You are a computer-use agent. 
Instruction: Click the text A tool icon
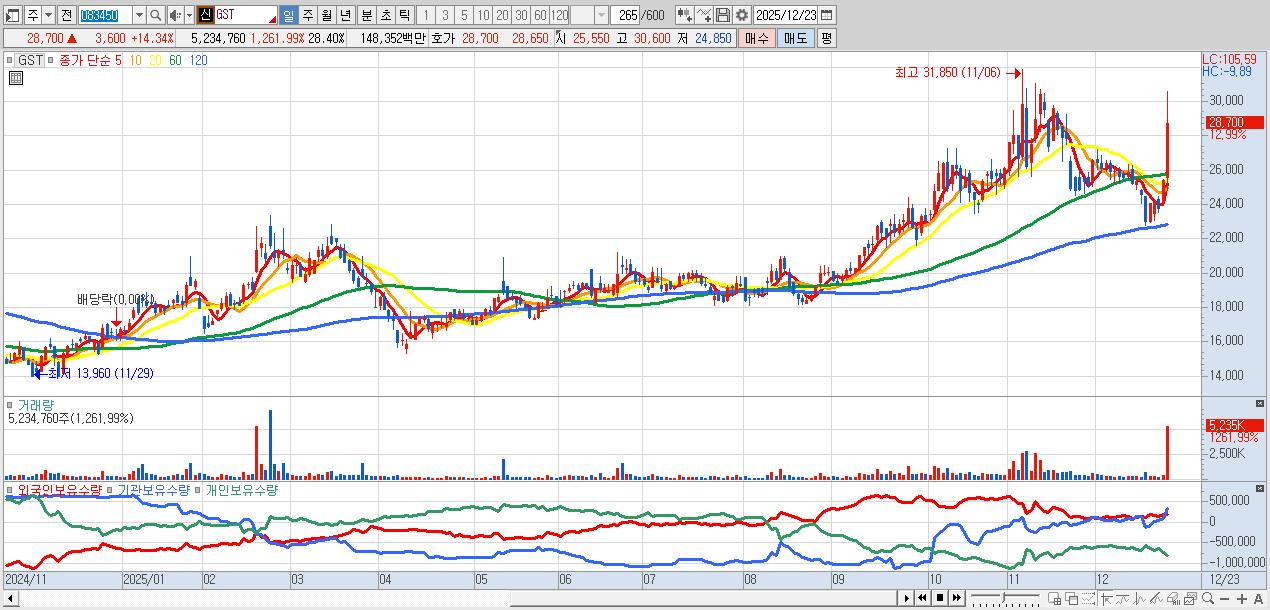(x=1258, y=599)
